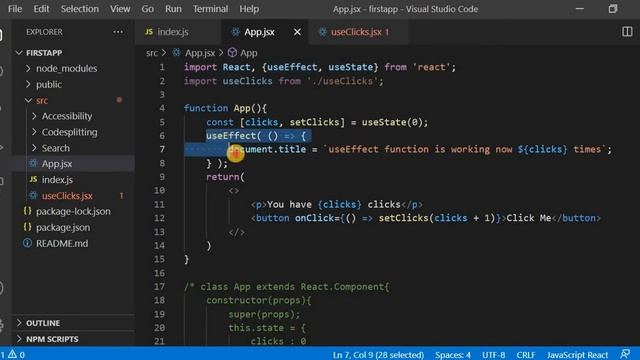Open the problems and warnings status indicator

pyautogui.click(x=13, y=355)
